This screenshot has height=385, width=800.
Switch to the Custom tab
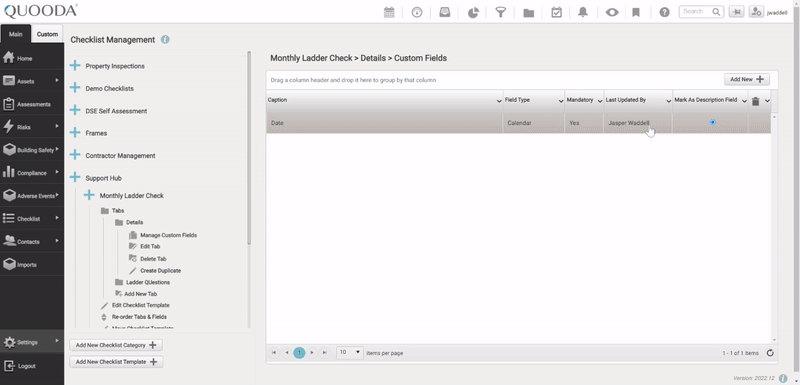[x=47, y=34]
